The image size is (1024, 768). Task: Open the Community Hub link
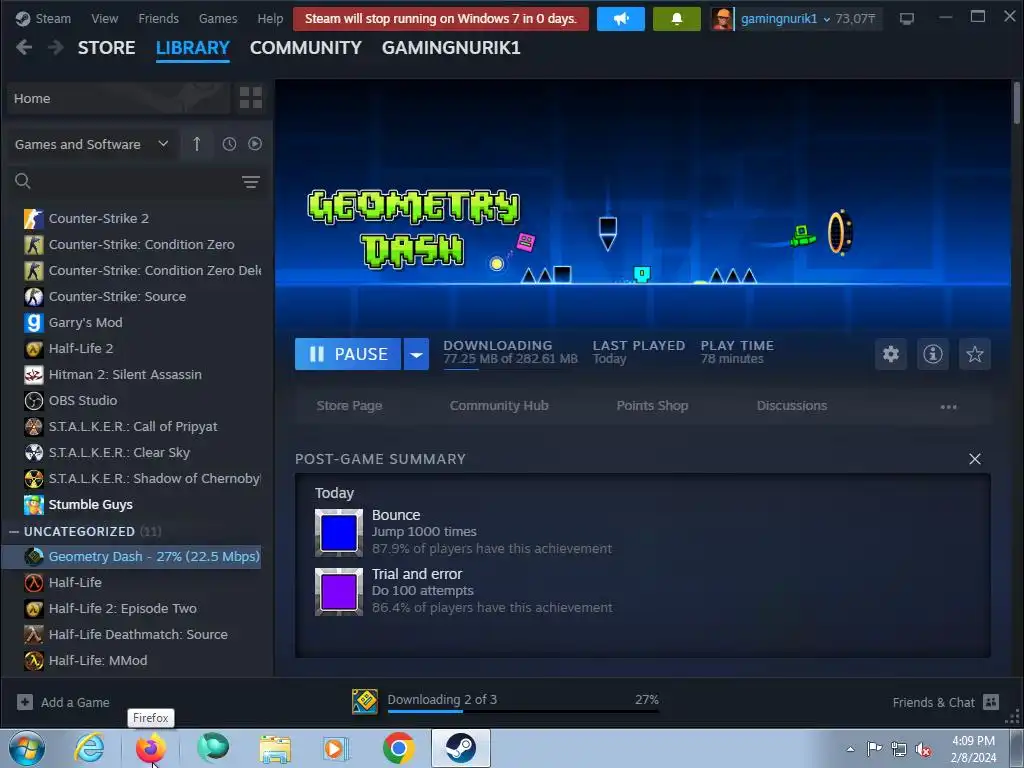click(x=499, y=406)
